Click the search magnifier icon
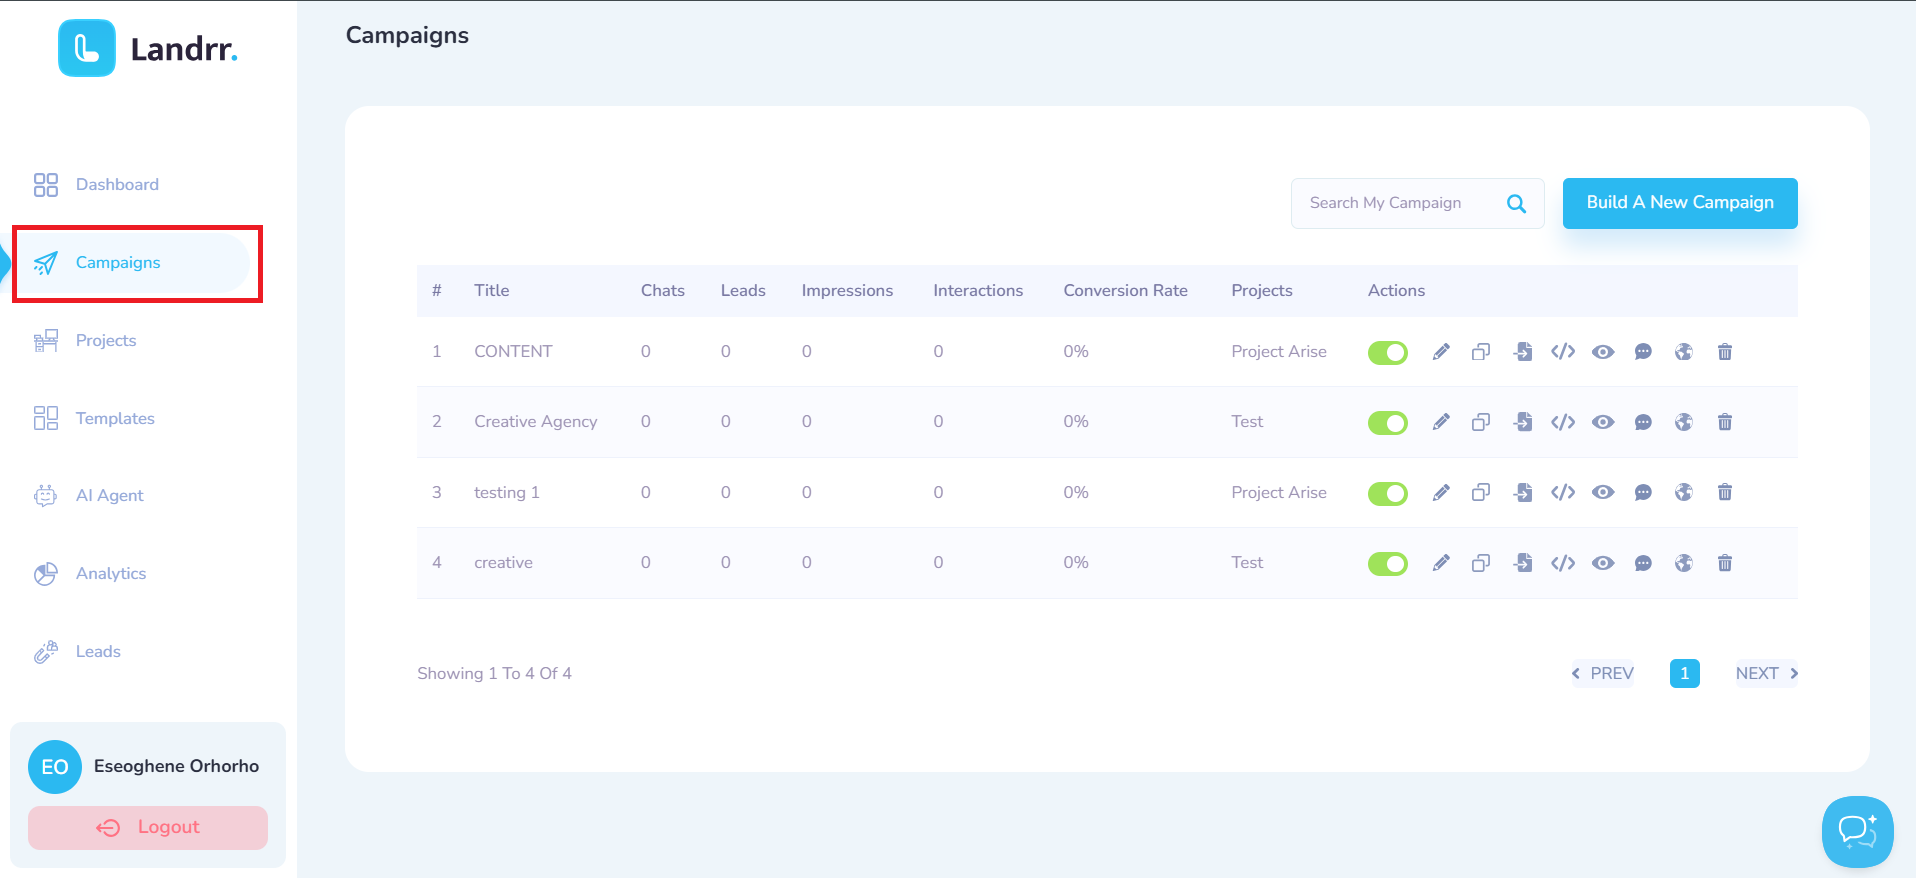 click(1516, 203)
